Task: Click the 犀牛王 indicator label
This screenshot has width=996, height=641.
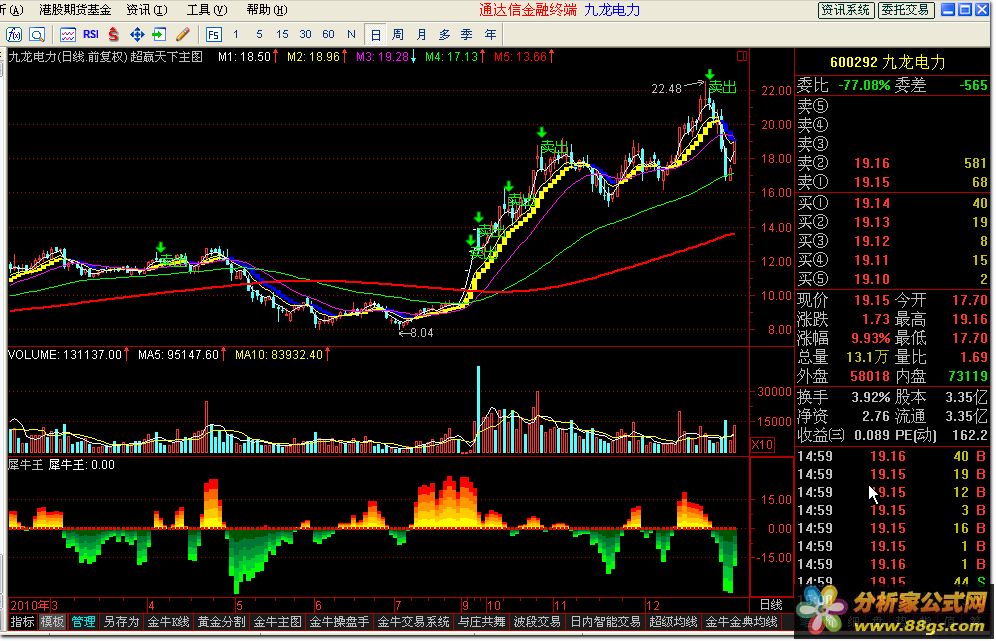Action: (25, 465)
